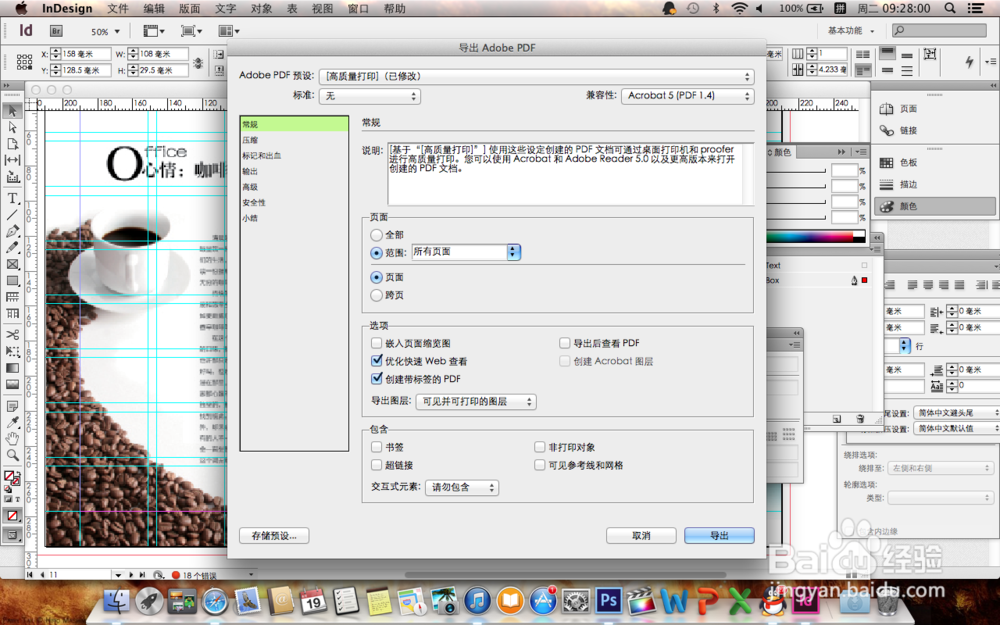Viewport: 1000px width, 625px height.
Task: Expand the page range combo box arrow
Action: 514,252
